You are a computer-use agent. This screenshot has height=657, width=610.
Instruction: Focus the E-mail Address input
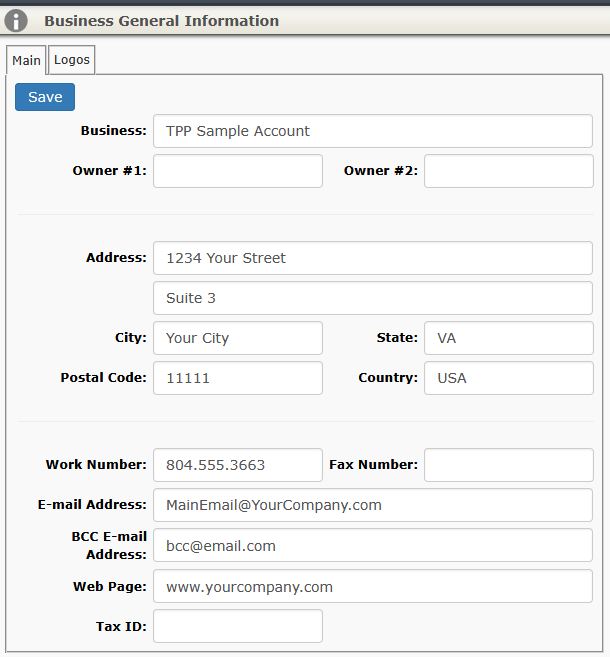point(372,505)
